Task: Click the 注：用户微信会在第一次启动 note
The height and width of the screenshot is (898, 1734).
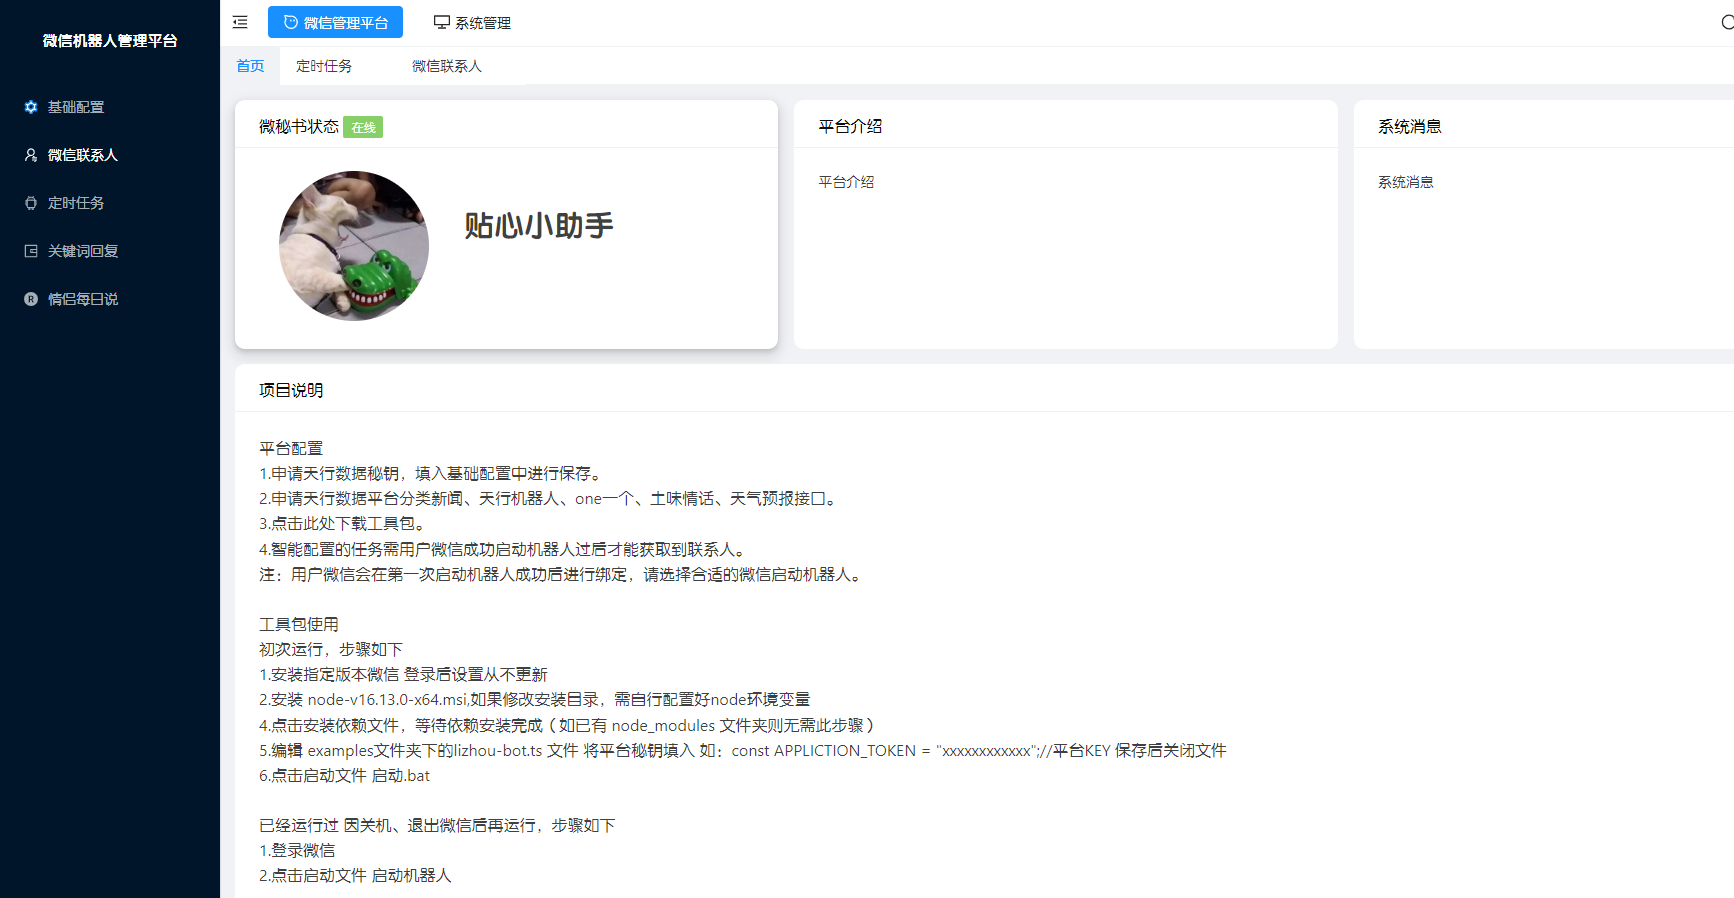Action: pos(562,575)
